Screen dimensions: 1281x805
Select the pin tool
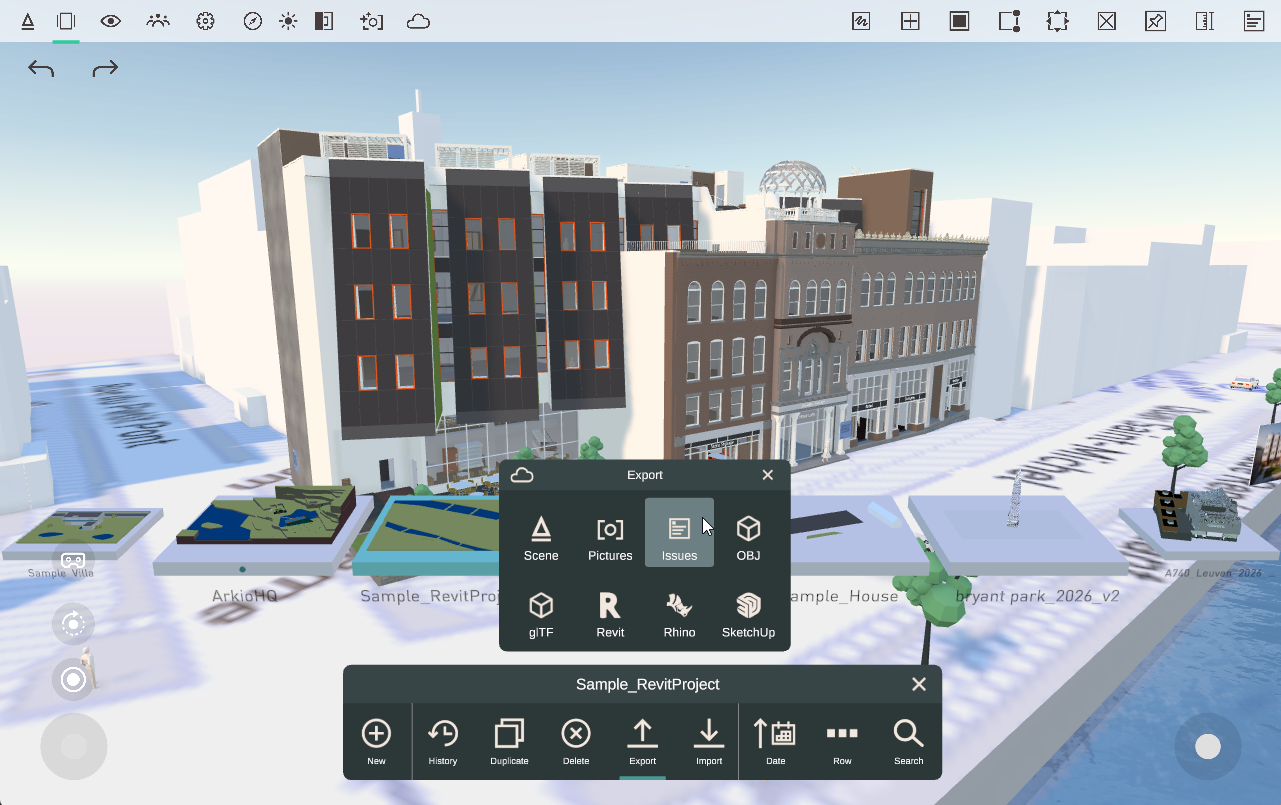coord(1155,21)
